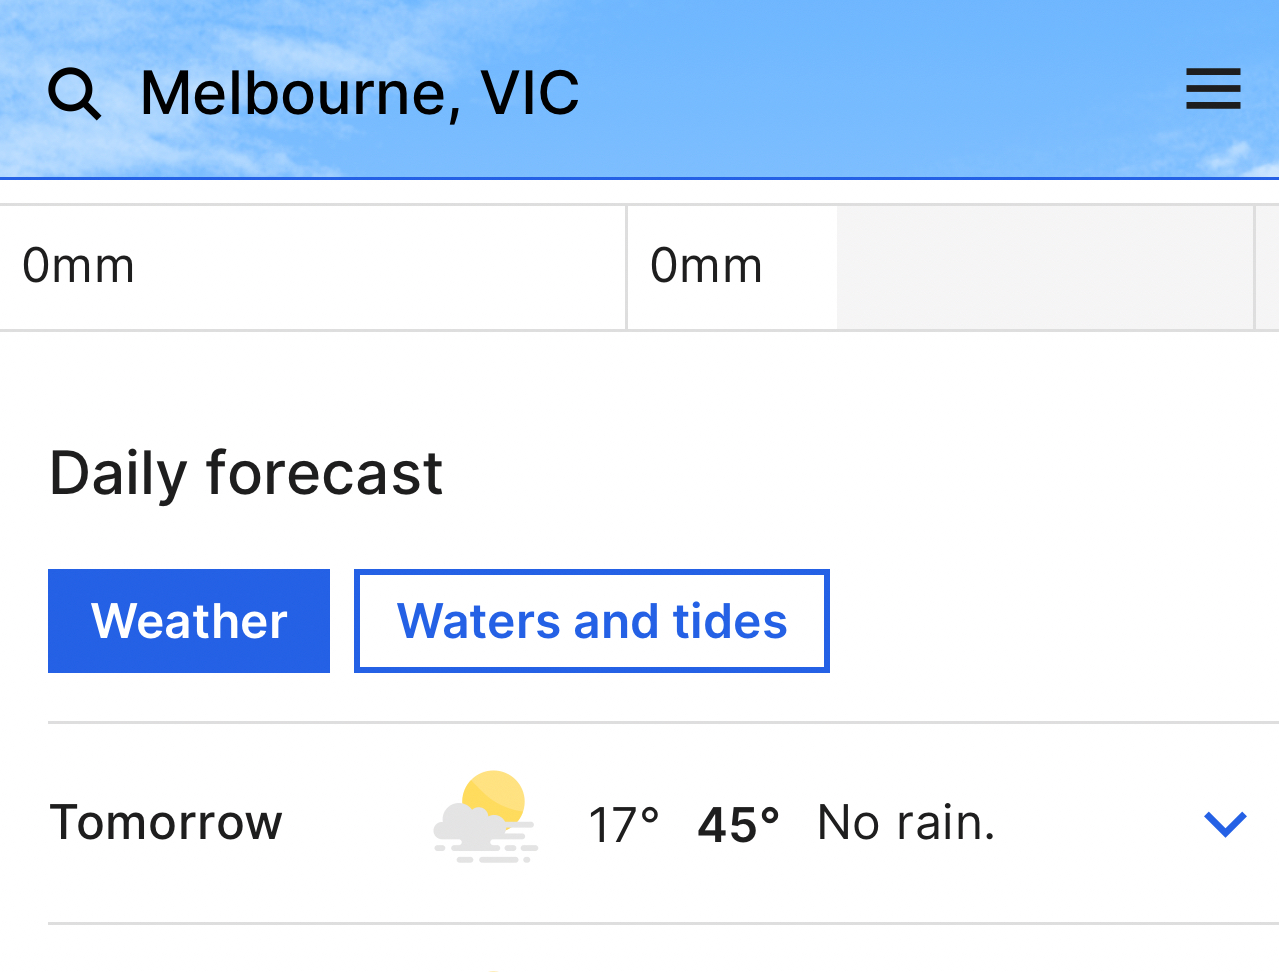Image resolution: width=1279 pixels, height=972 pixels.
Task: Click the search magnifier icon
Action: [75, 95]
